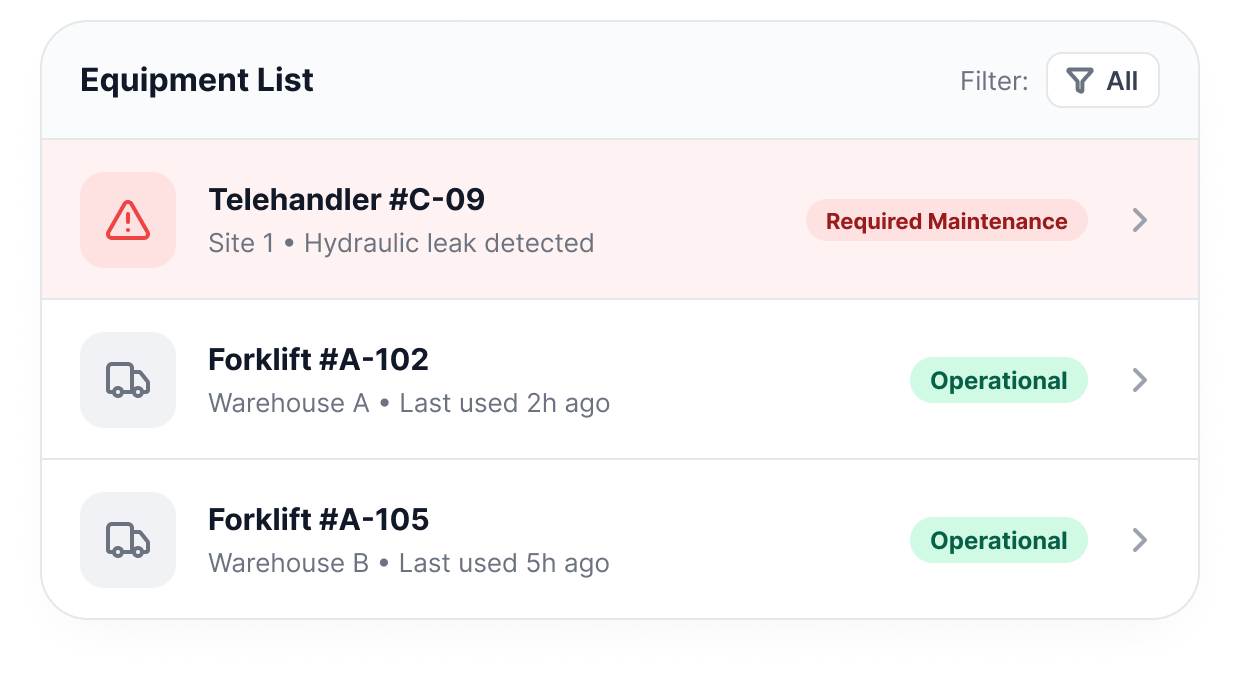Open the Forklift #A-105 title
The height and width of the screenshot is (680, 1240).
pyautogui.click(x=319, y=519)
